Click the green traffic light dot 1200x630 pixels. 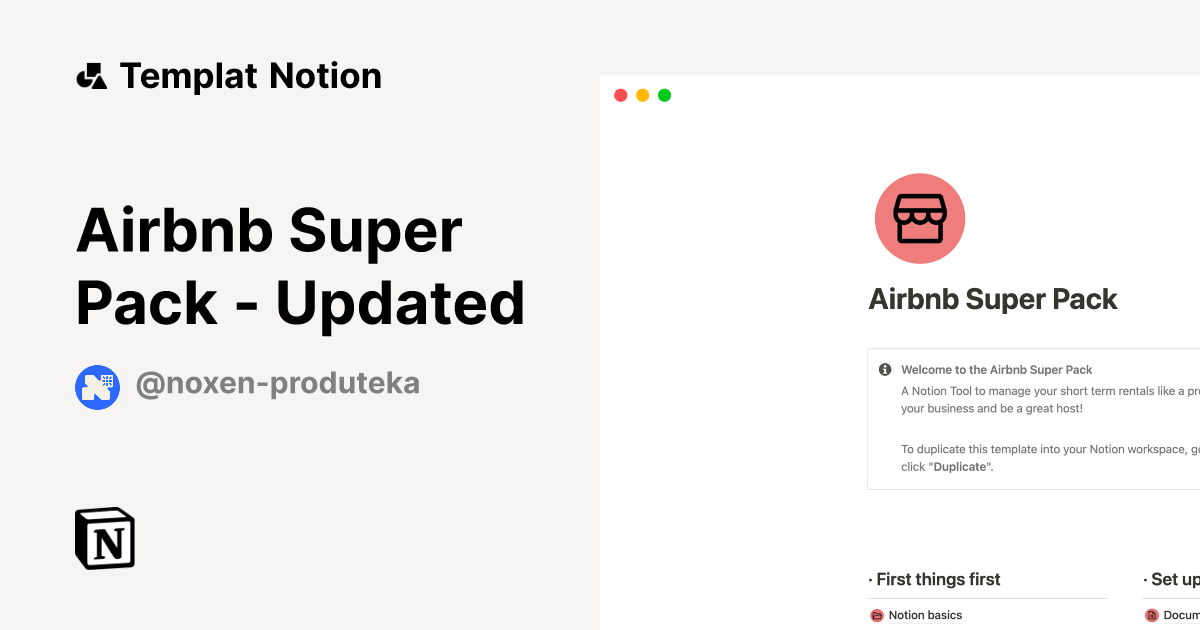click(664, 94)
